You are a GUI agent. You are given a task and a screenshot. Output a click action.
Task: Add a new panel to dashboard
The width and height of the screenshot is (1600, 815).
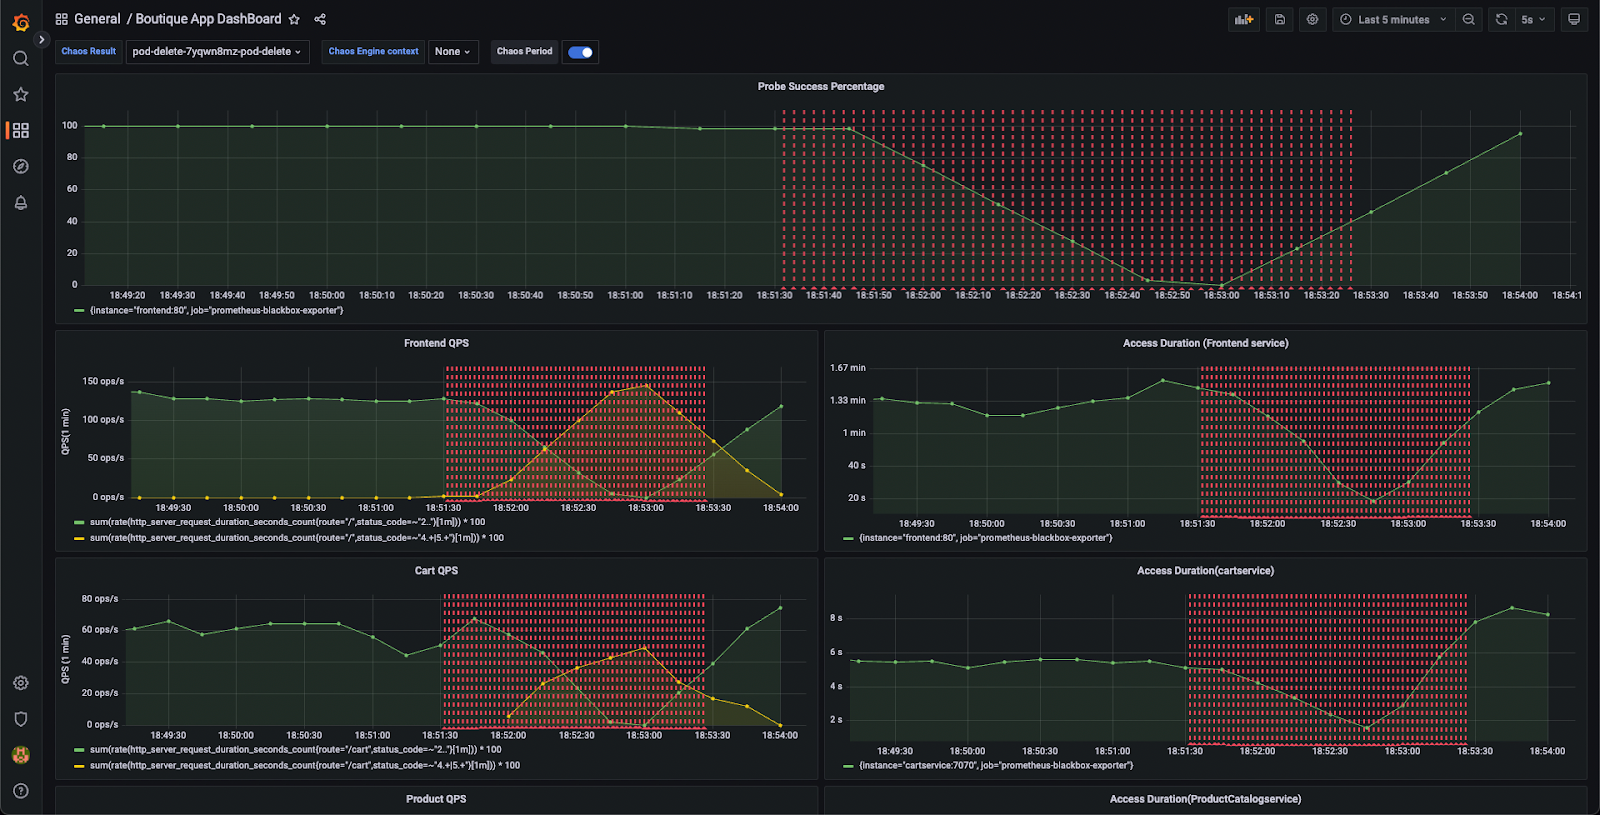[1244, 19]
